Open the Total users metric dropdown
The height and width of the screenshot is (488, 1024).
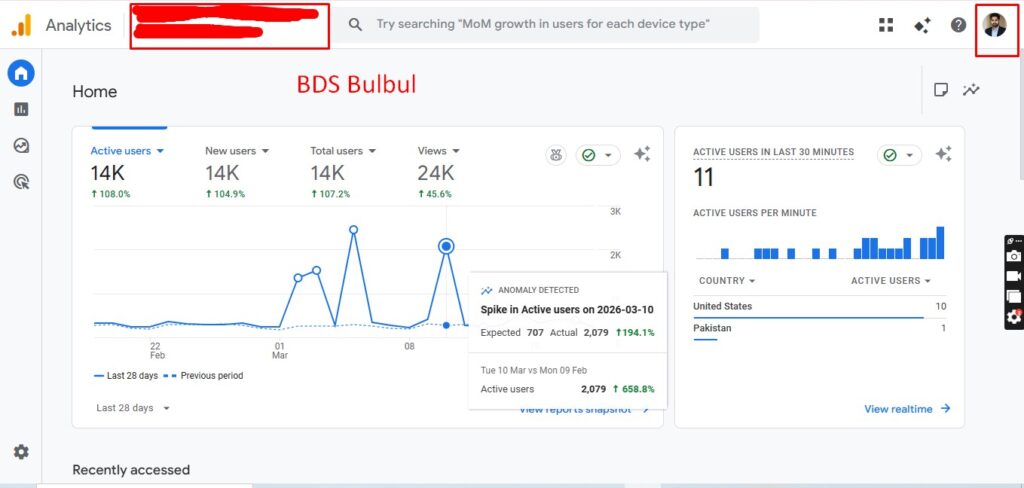[x=344, y=151]
